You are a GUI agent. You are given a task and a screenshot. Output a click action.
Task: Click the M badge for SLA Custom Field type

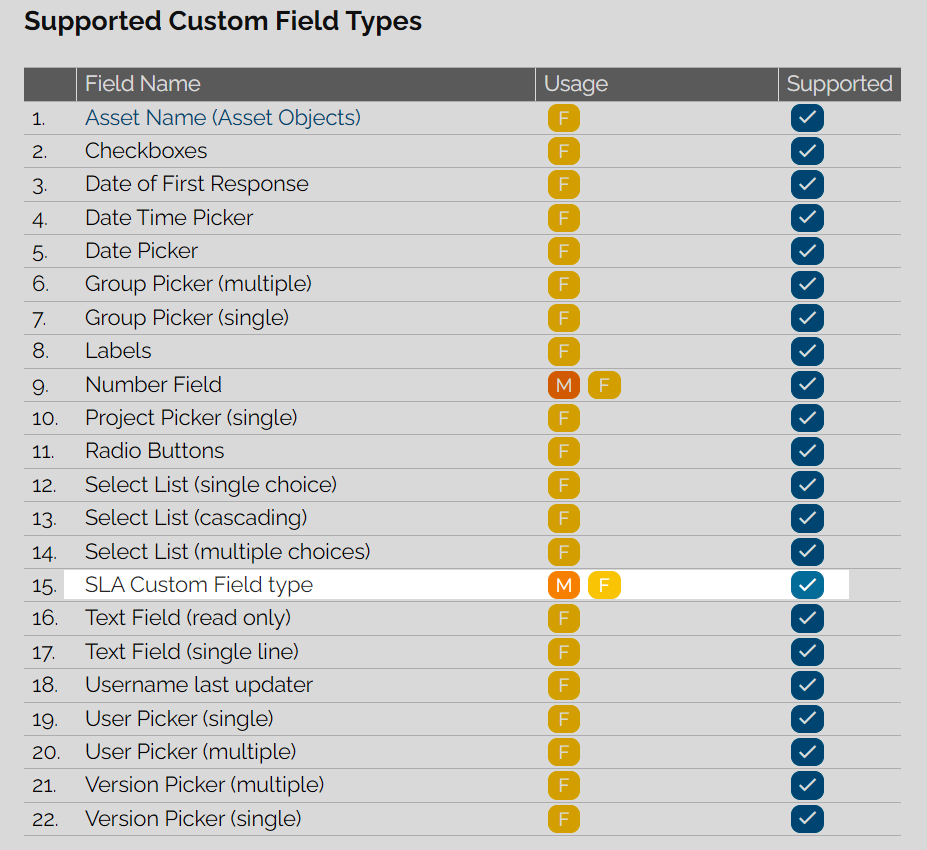(x=563, y=585)
